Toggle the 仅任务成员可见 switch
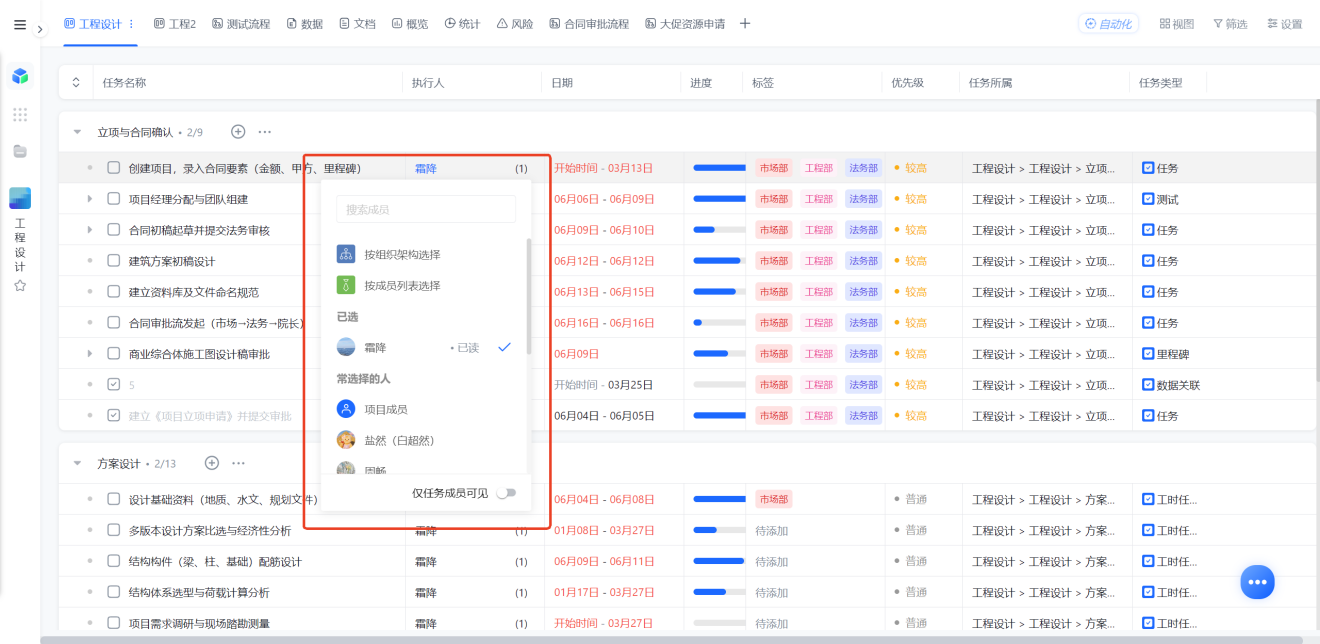Image resolution: width=1320 pixels, height=644 pixels. point(506,493)
